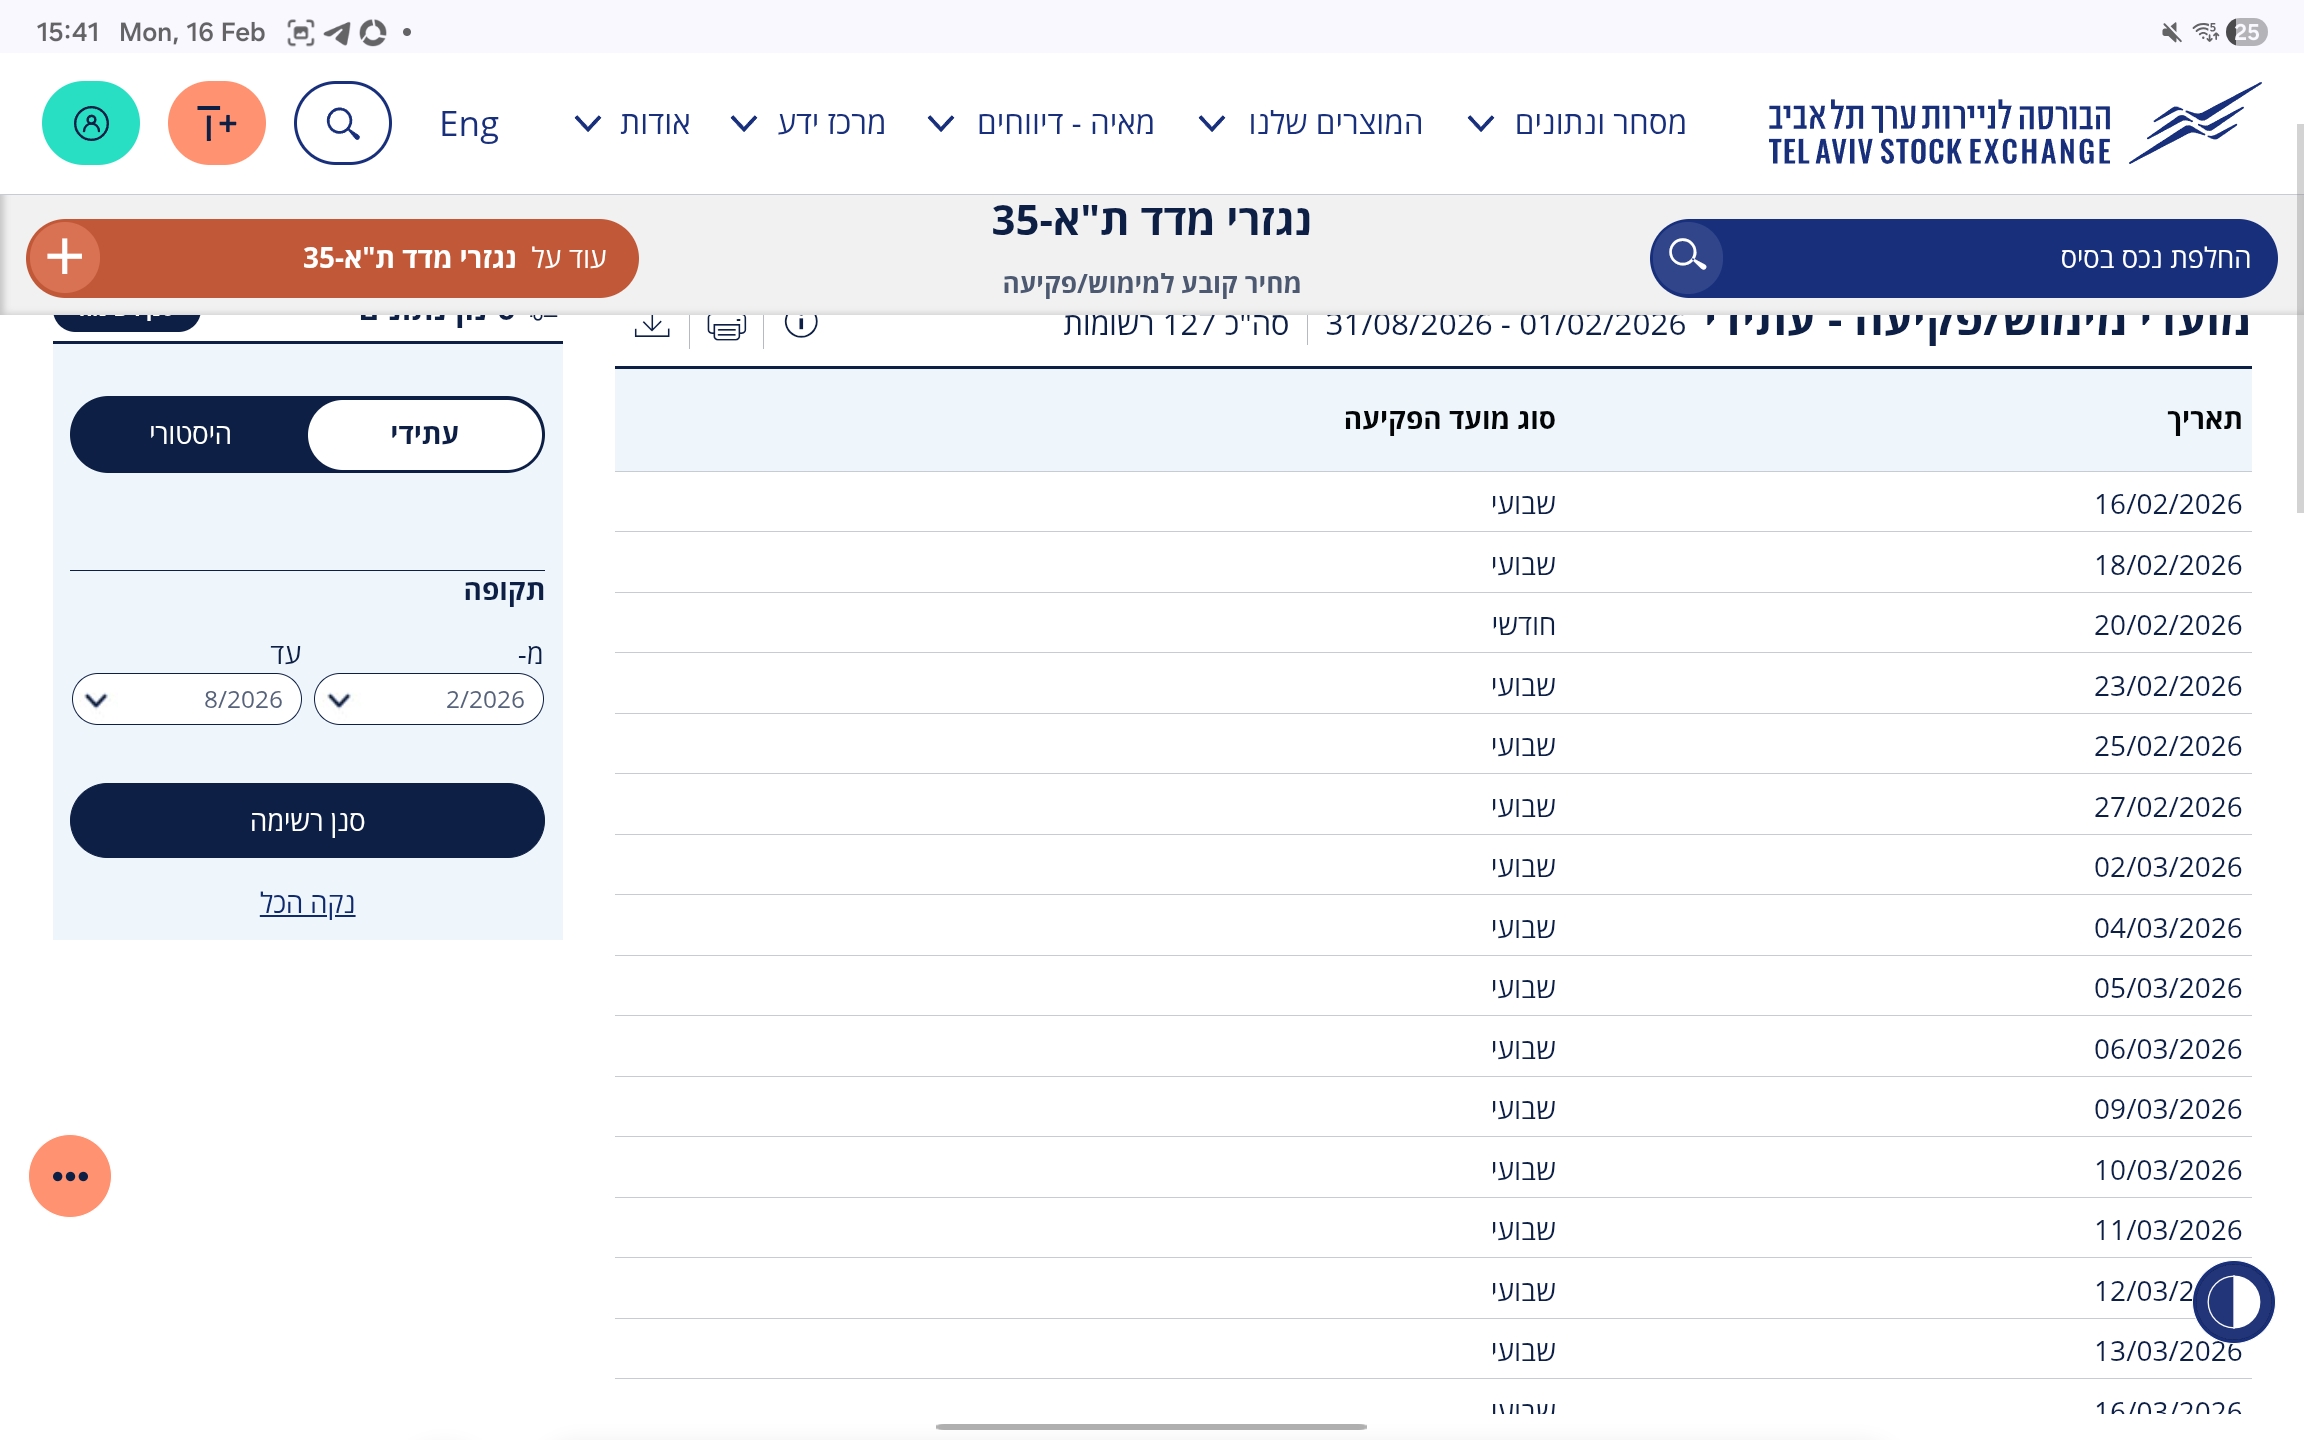
Task: Click the orange text size increase icon
Action: 217,123
